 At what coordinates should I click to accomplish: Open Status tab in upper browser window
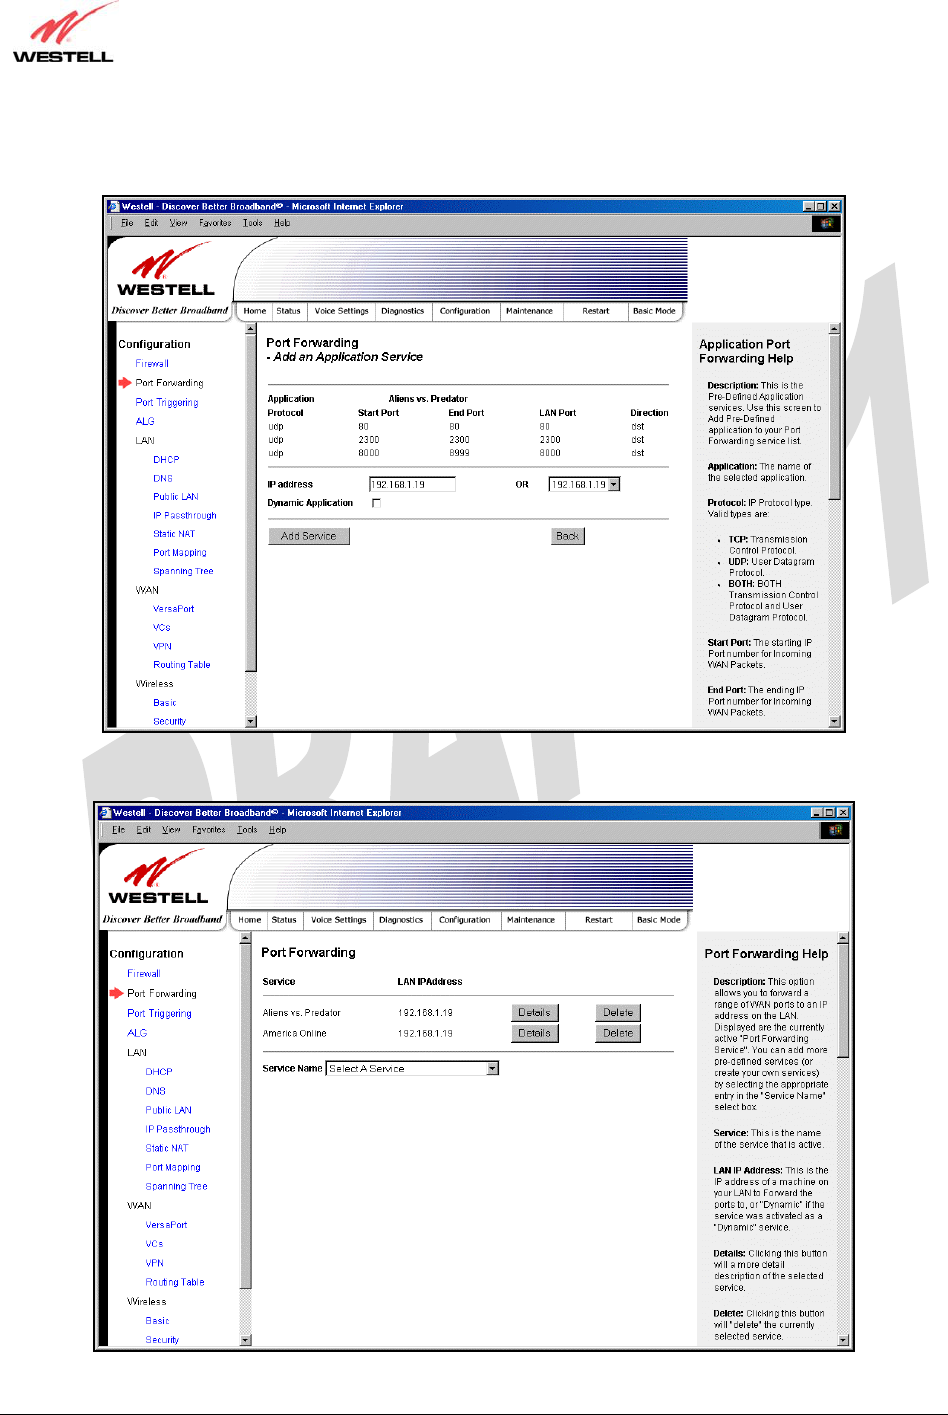[x=289, y=311]
